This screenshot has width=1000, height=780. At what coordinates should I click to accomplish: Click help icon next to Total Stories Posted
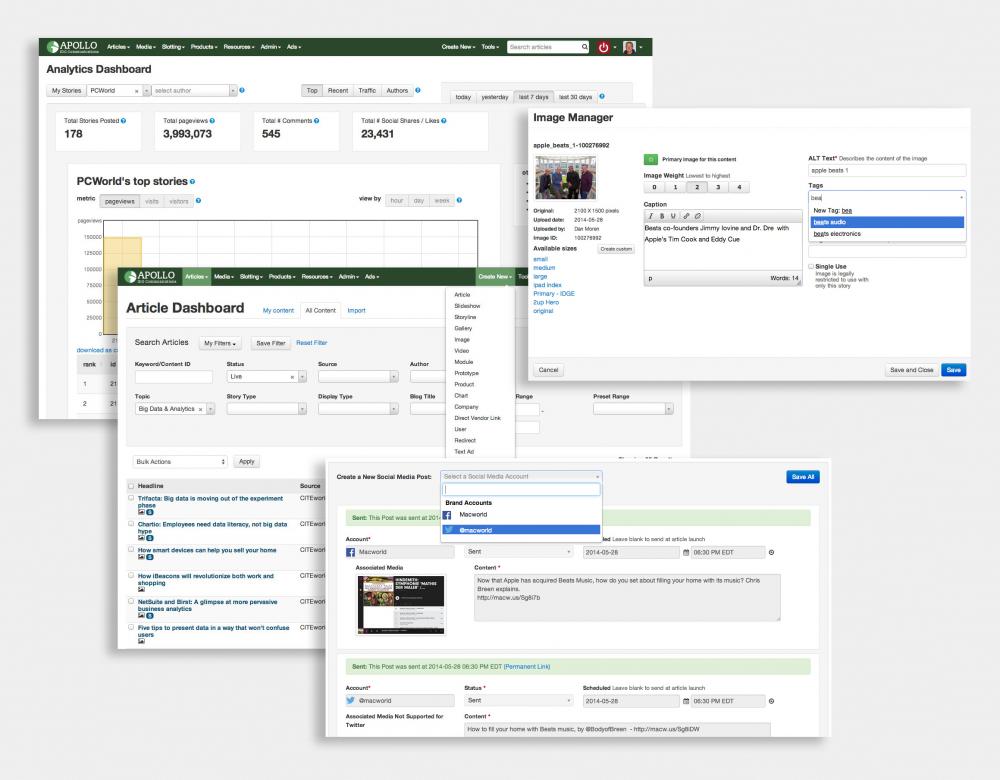tap(124, 121)
